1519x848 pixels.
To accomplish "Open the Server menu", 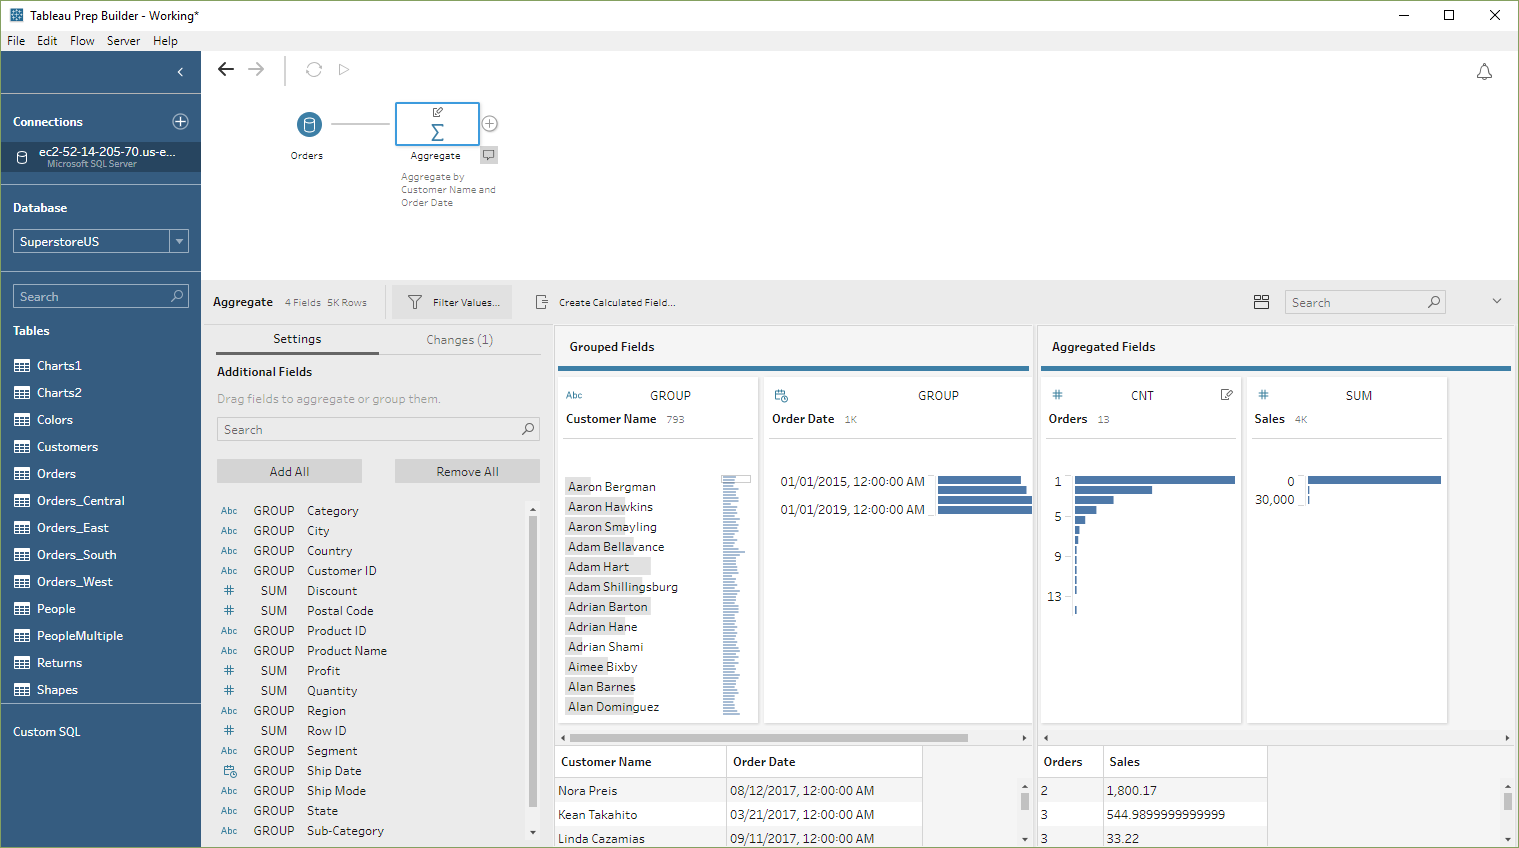I will [x=123, y=41].
